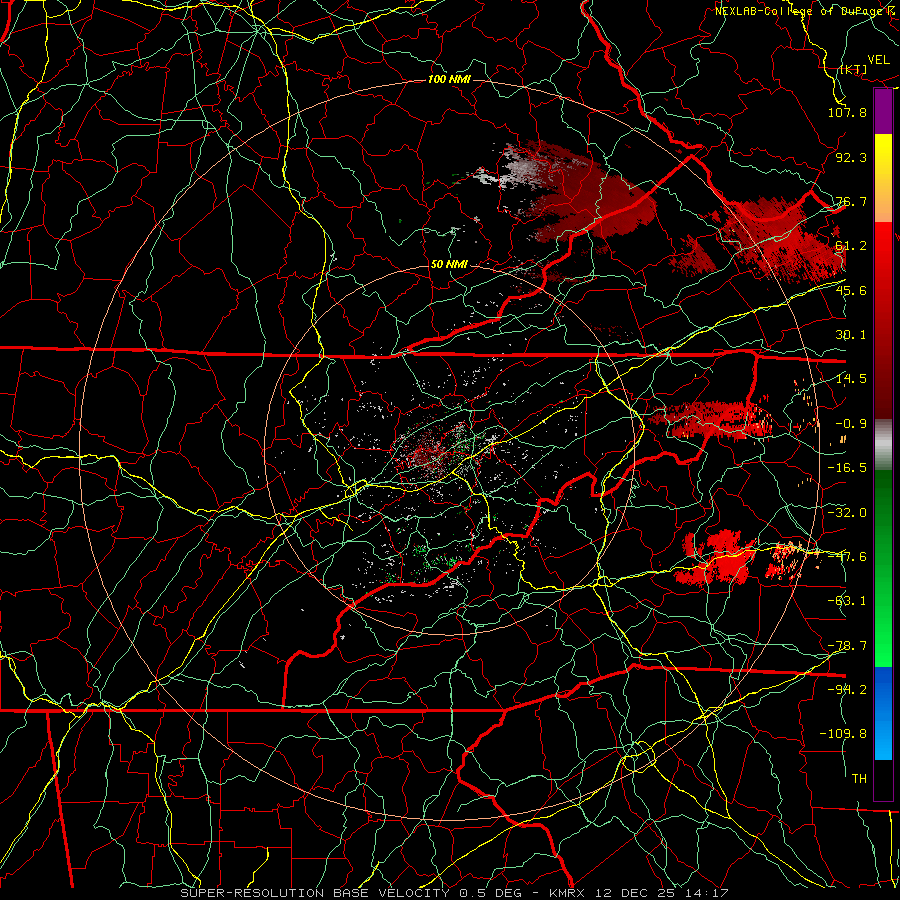Screen dimensions: 900x900
Task: Click the -32.0 velocity scale value
Action: 847,513
